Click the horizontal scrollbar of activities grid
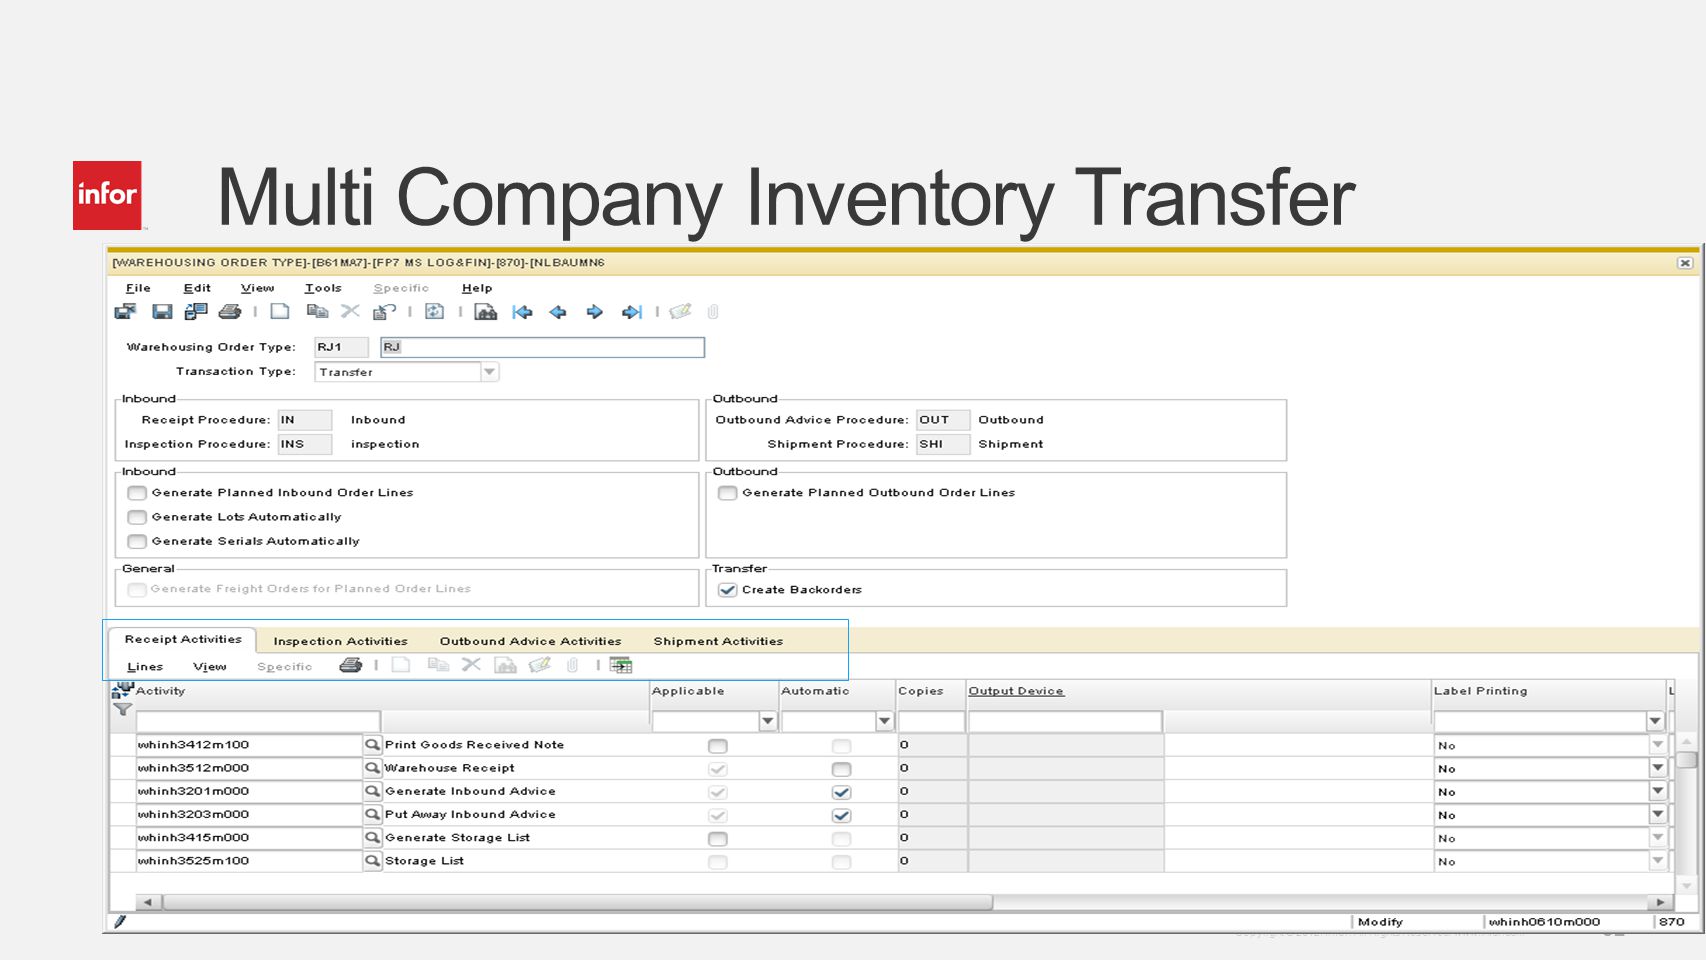 click(x=578, y=902)
